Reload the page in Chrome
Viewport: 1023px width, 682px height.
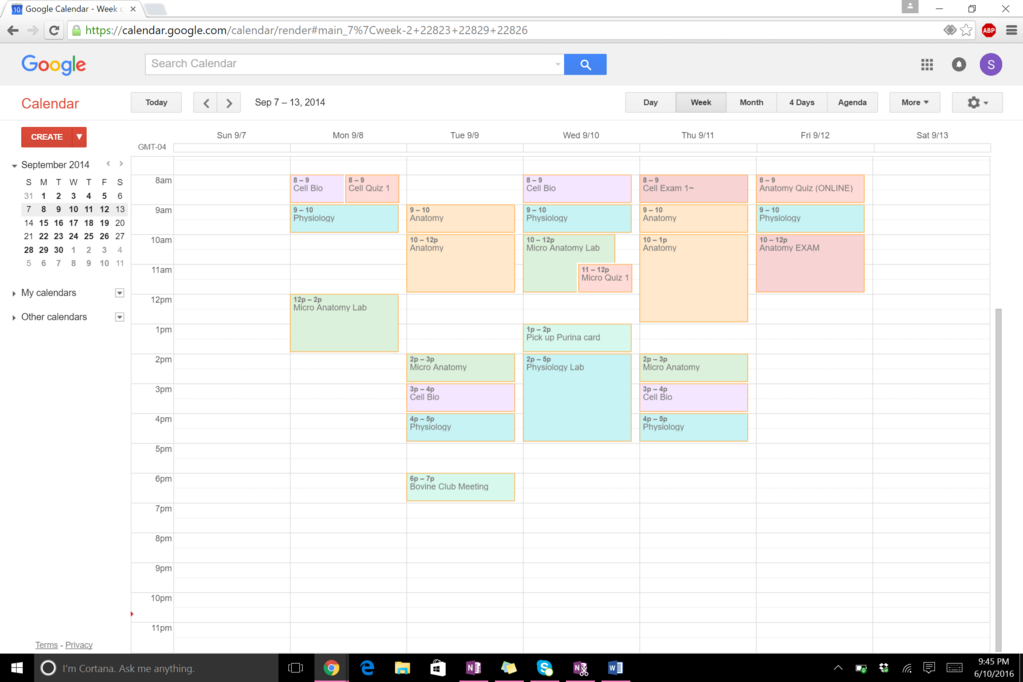point(54,30)
